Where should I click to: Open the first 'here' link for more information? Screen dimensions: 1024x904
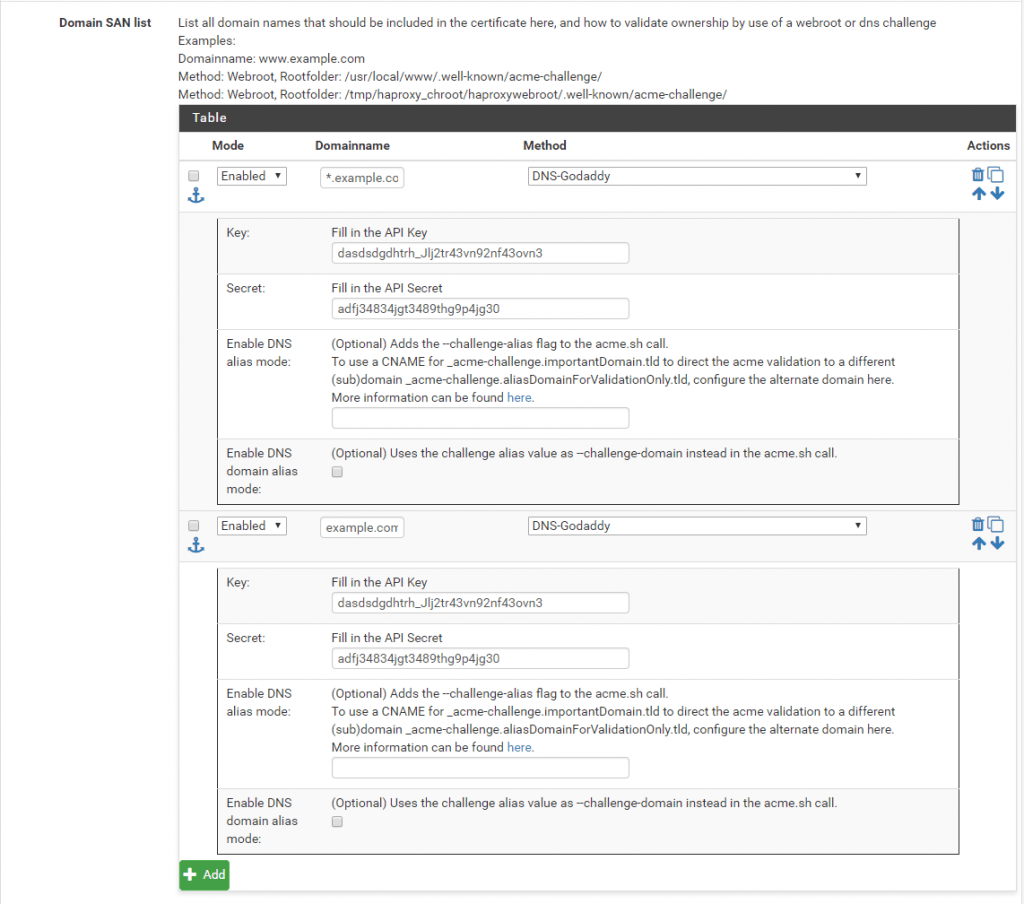pyautogui.click(x=519, y=398)
